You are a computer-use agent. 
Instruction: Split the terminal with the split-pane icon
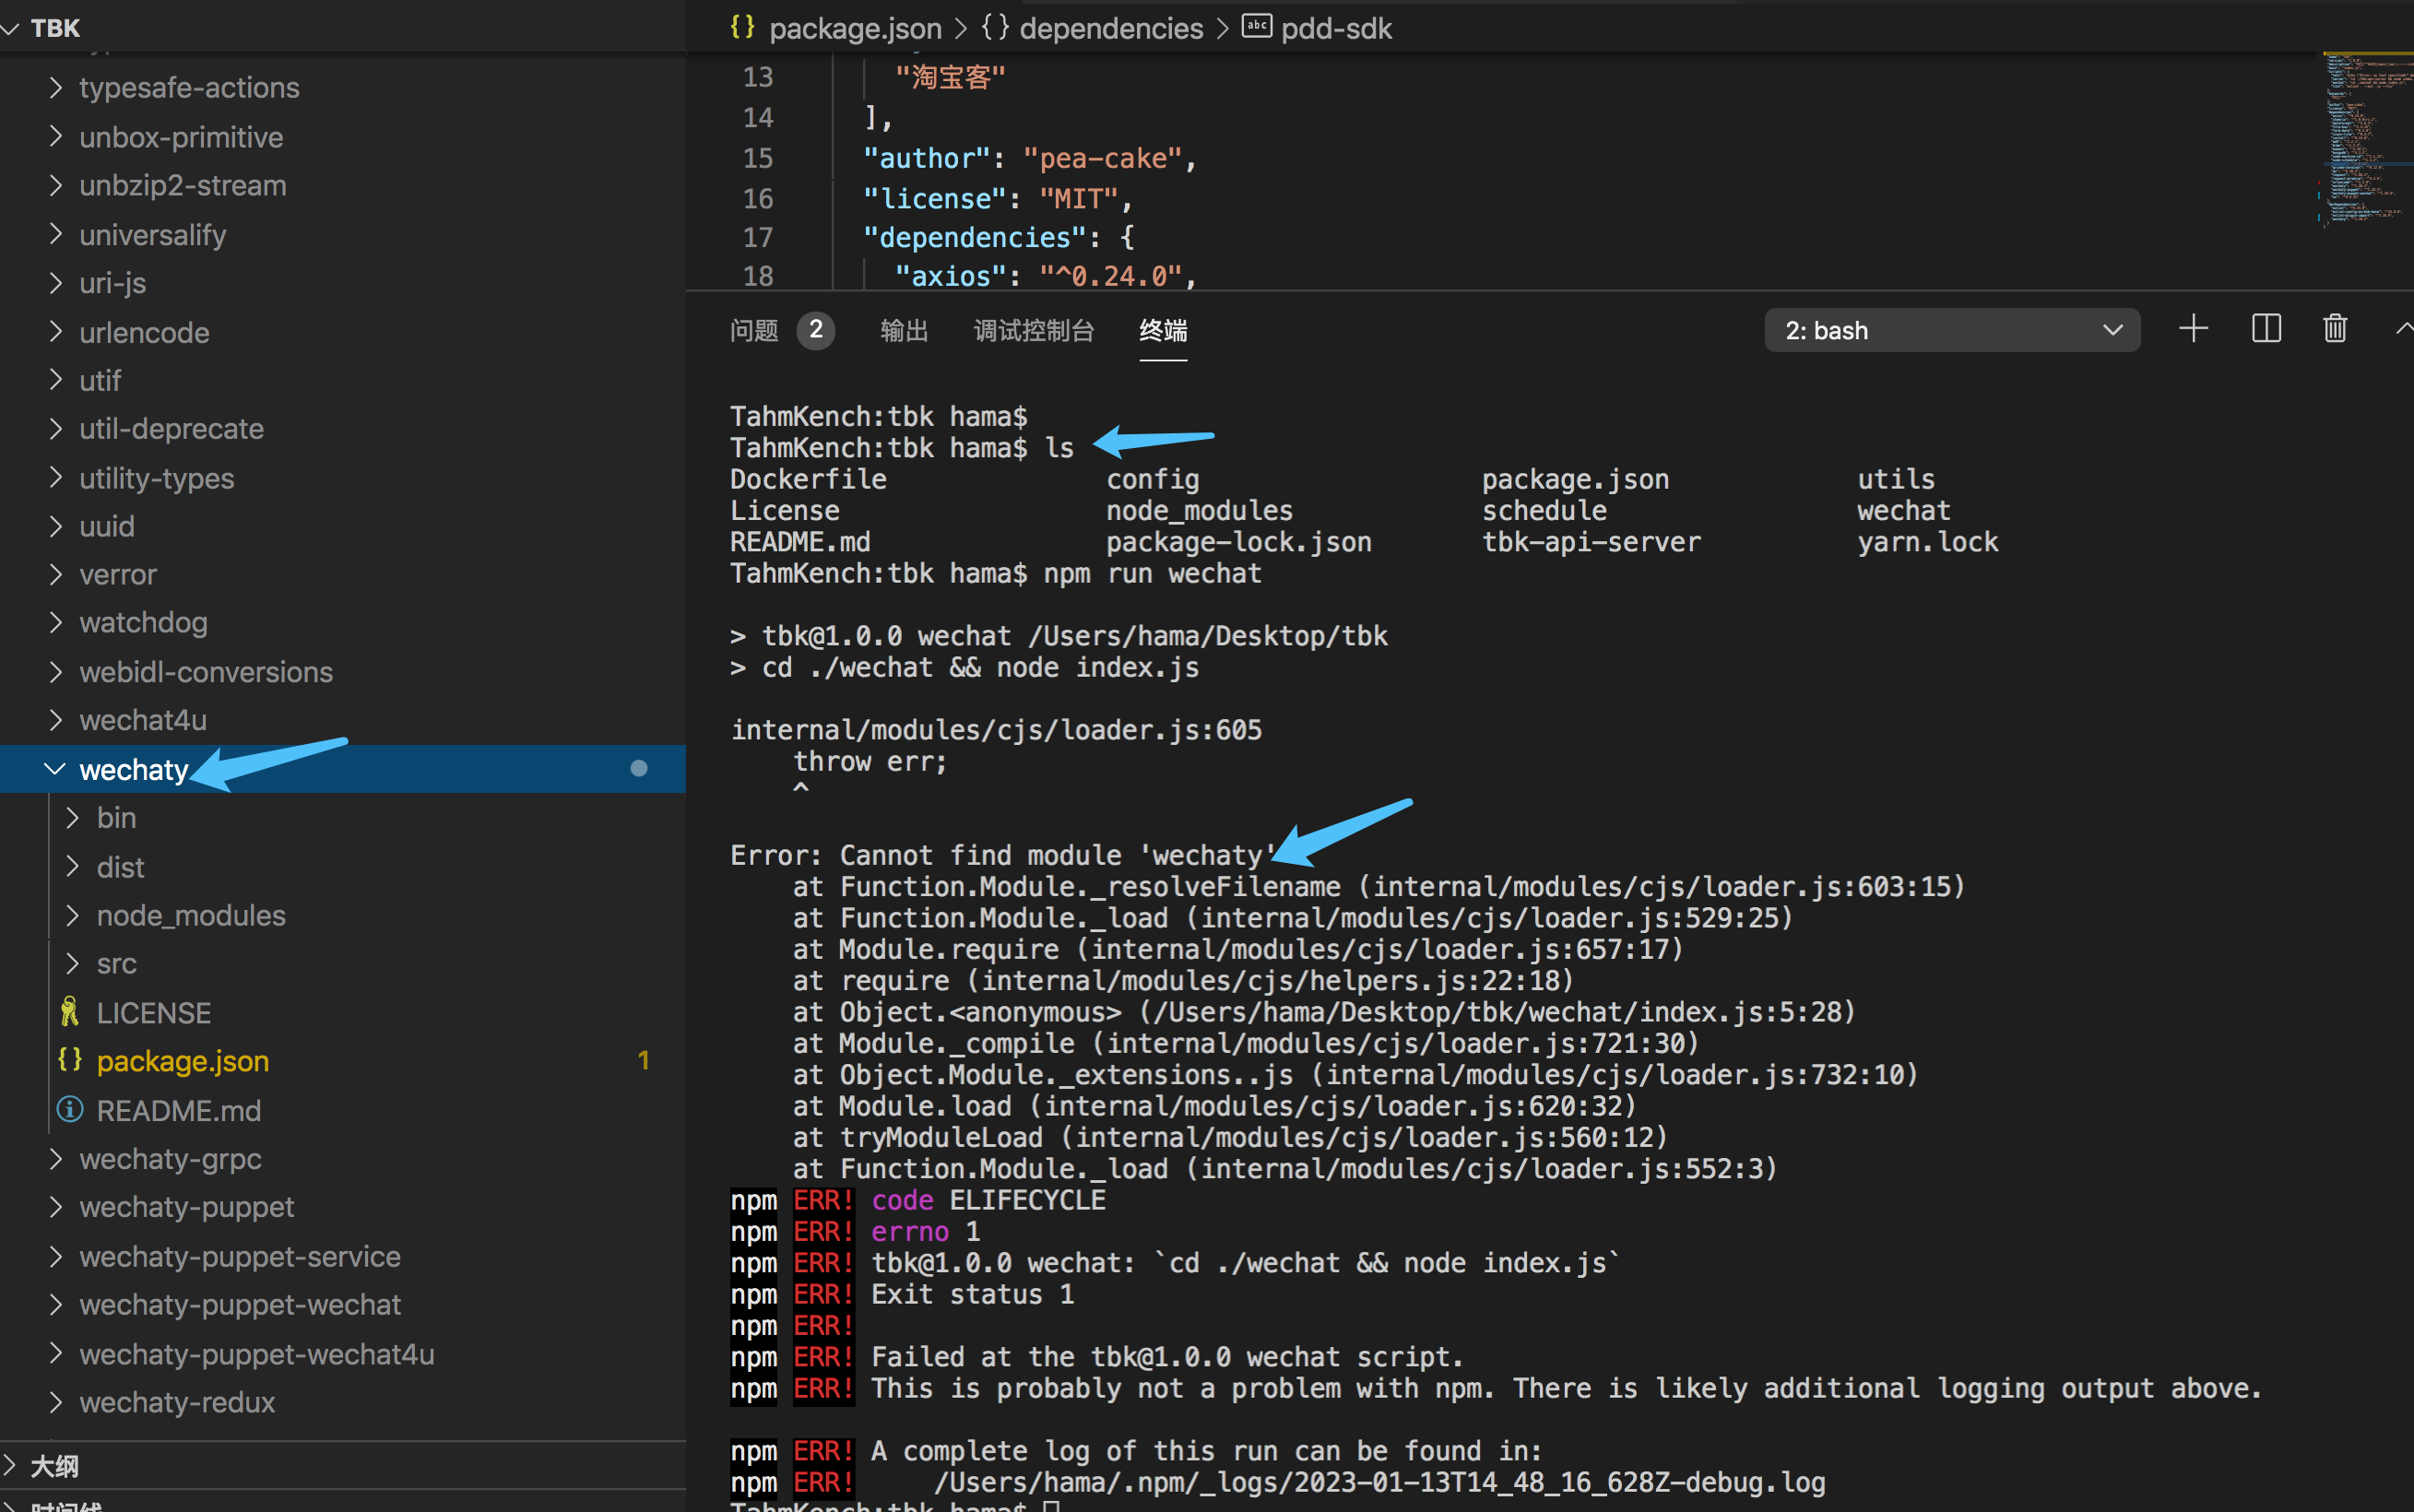[2266, 329]
